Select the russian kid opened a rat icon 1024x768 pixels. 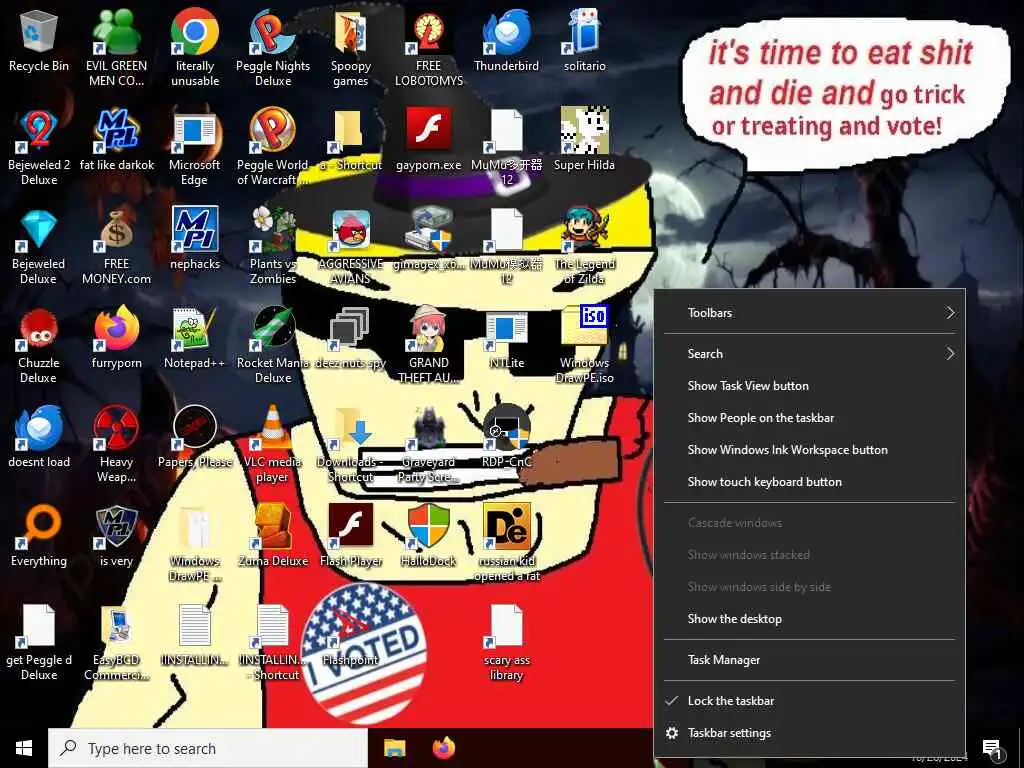(x=507, y=526)
